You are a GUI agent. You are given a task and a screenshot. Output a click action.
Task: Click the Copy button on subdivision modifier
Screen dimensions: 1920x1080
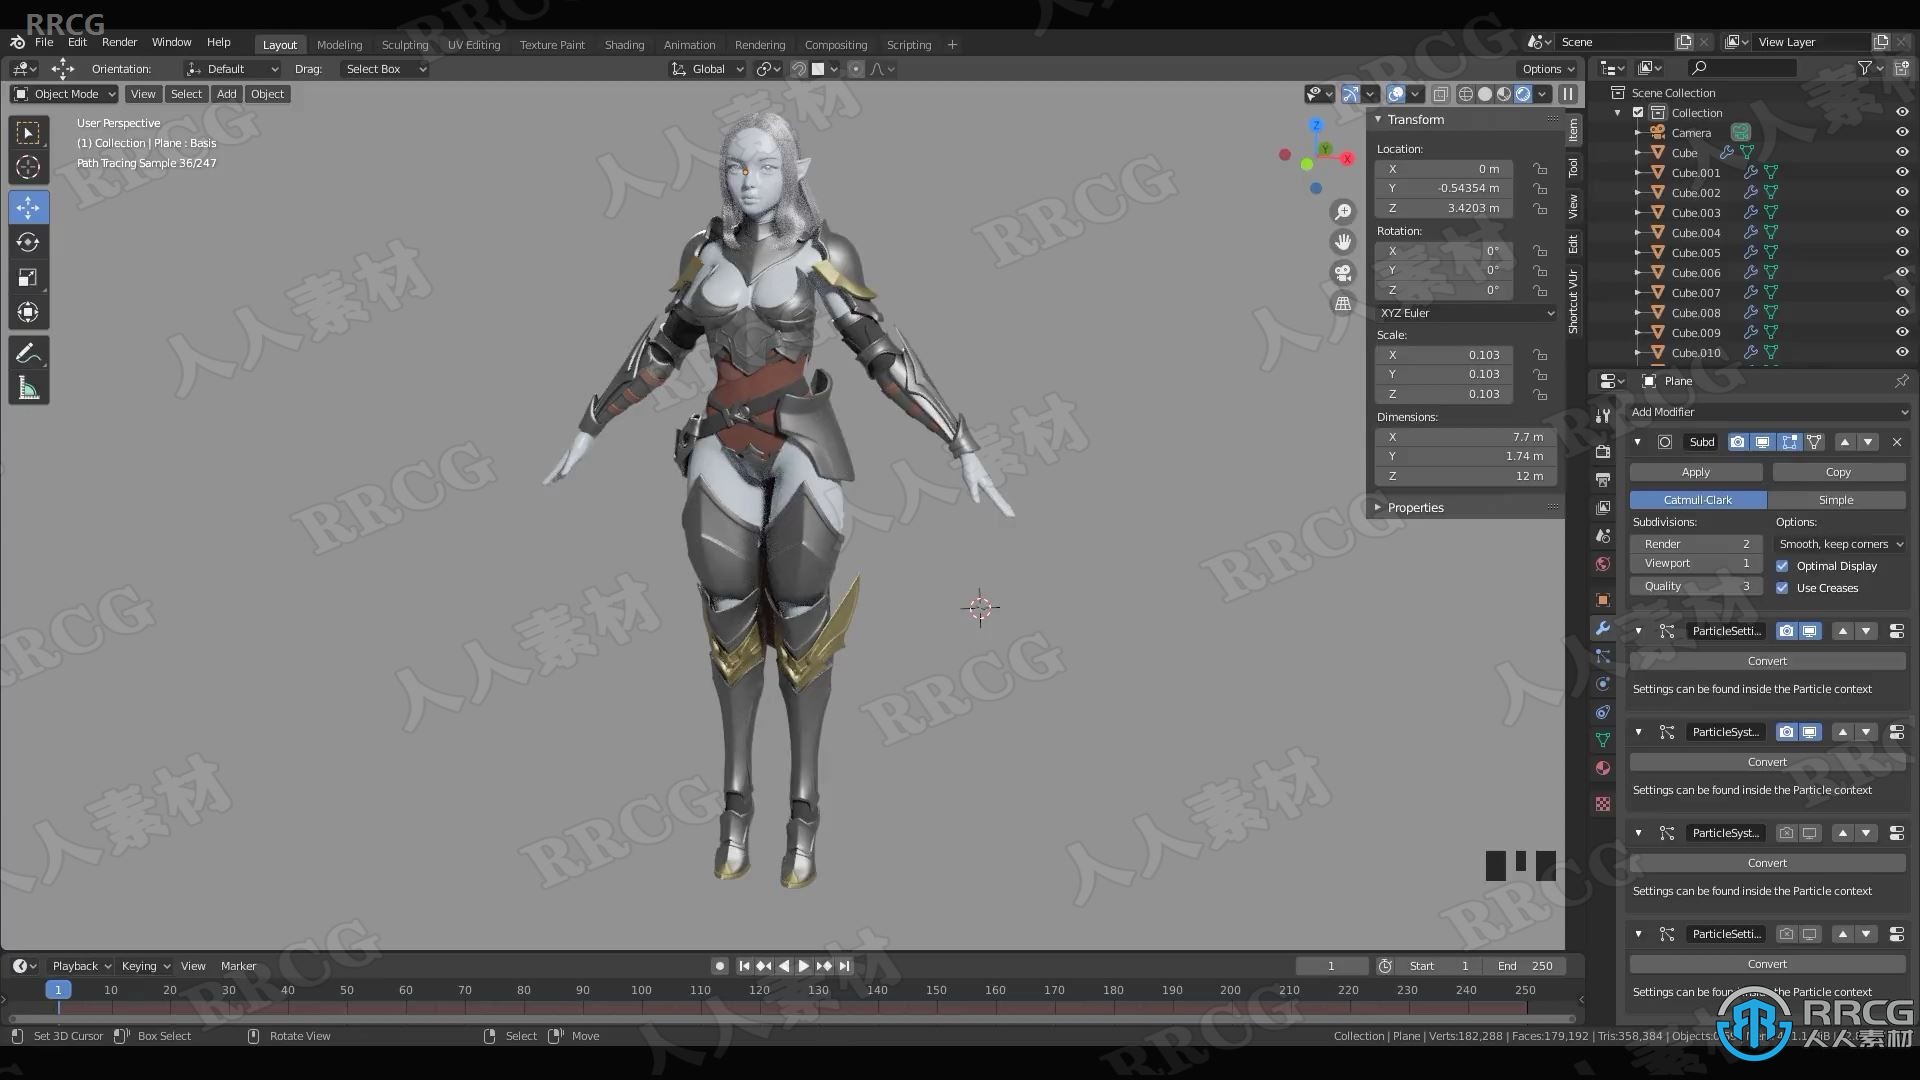(x=1837, y=472)
